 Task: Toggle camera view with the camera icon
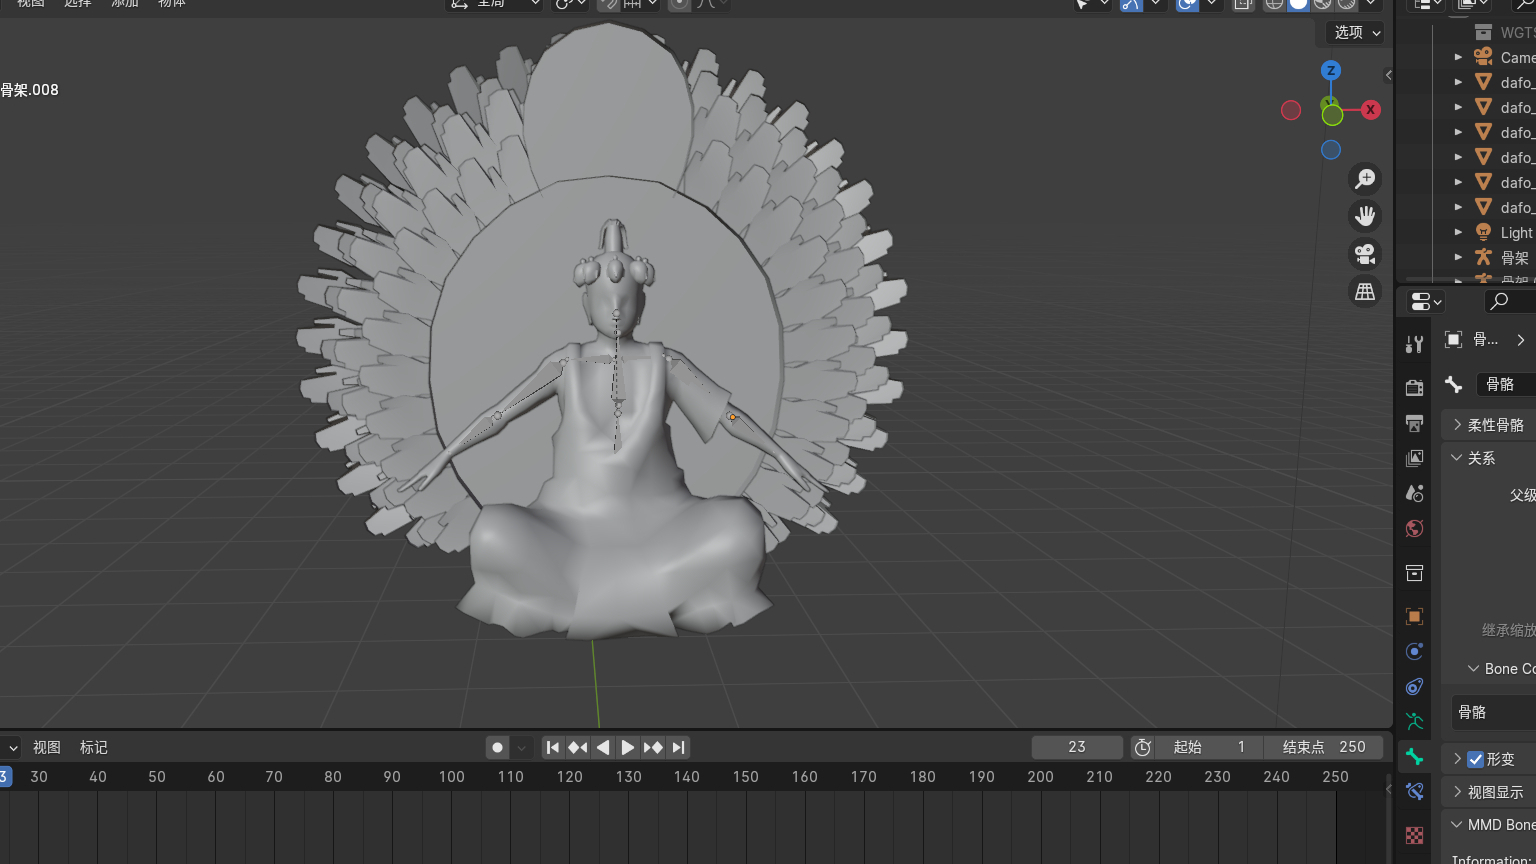(x=1365, y=254)
